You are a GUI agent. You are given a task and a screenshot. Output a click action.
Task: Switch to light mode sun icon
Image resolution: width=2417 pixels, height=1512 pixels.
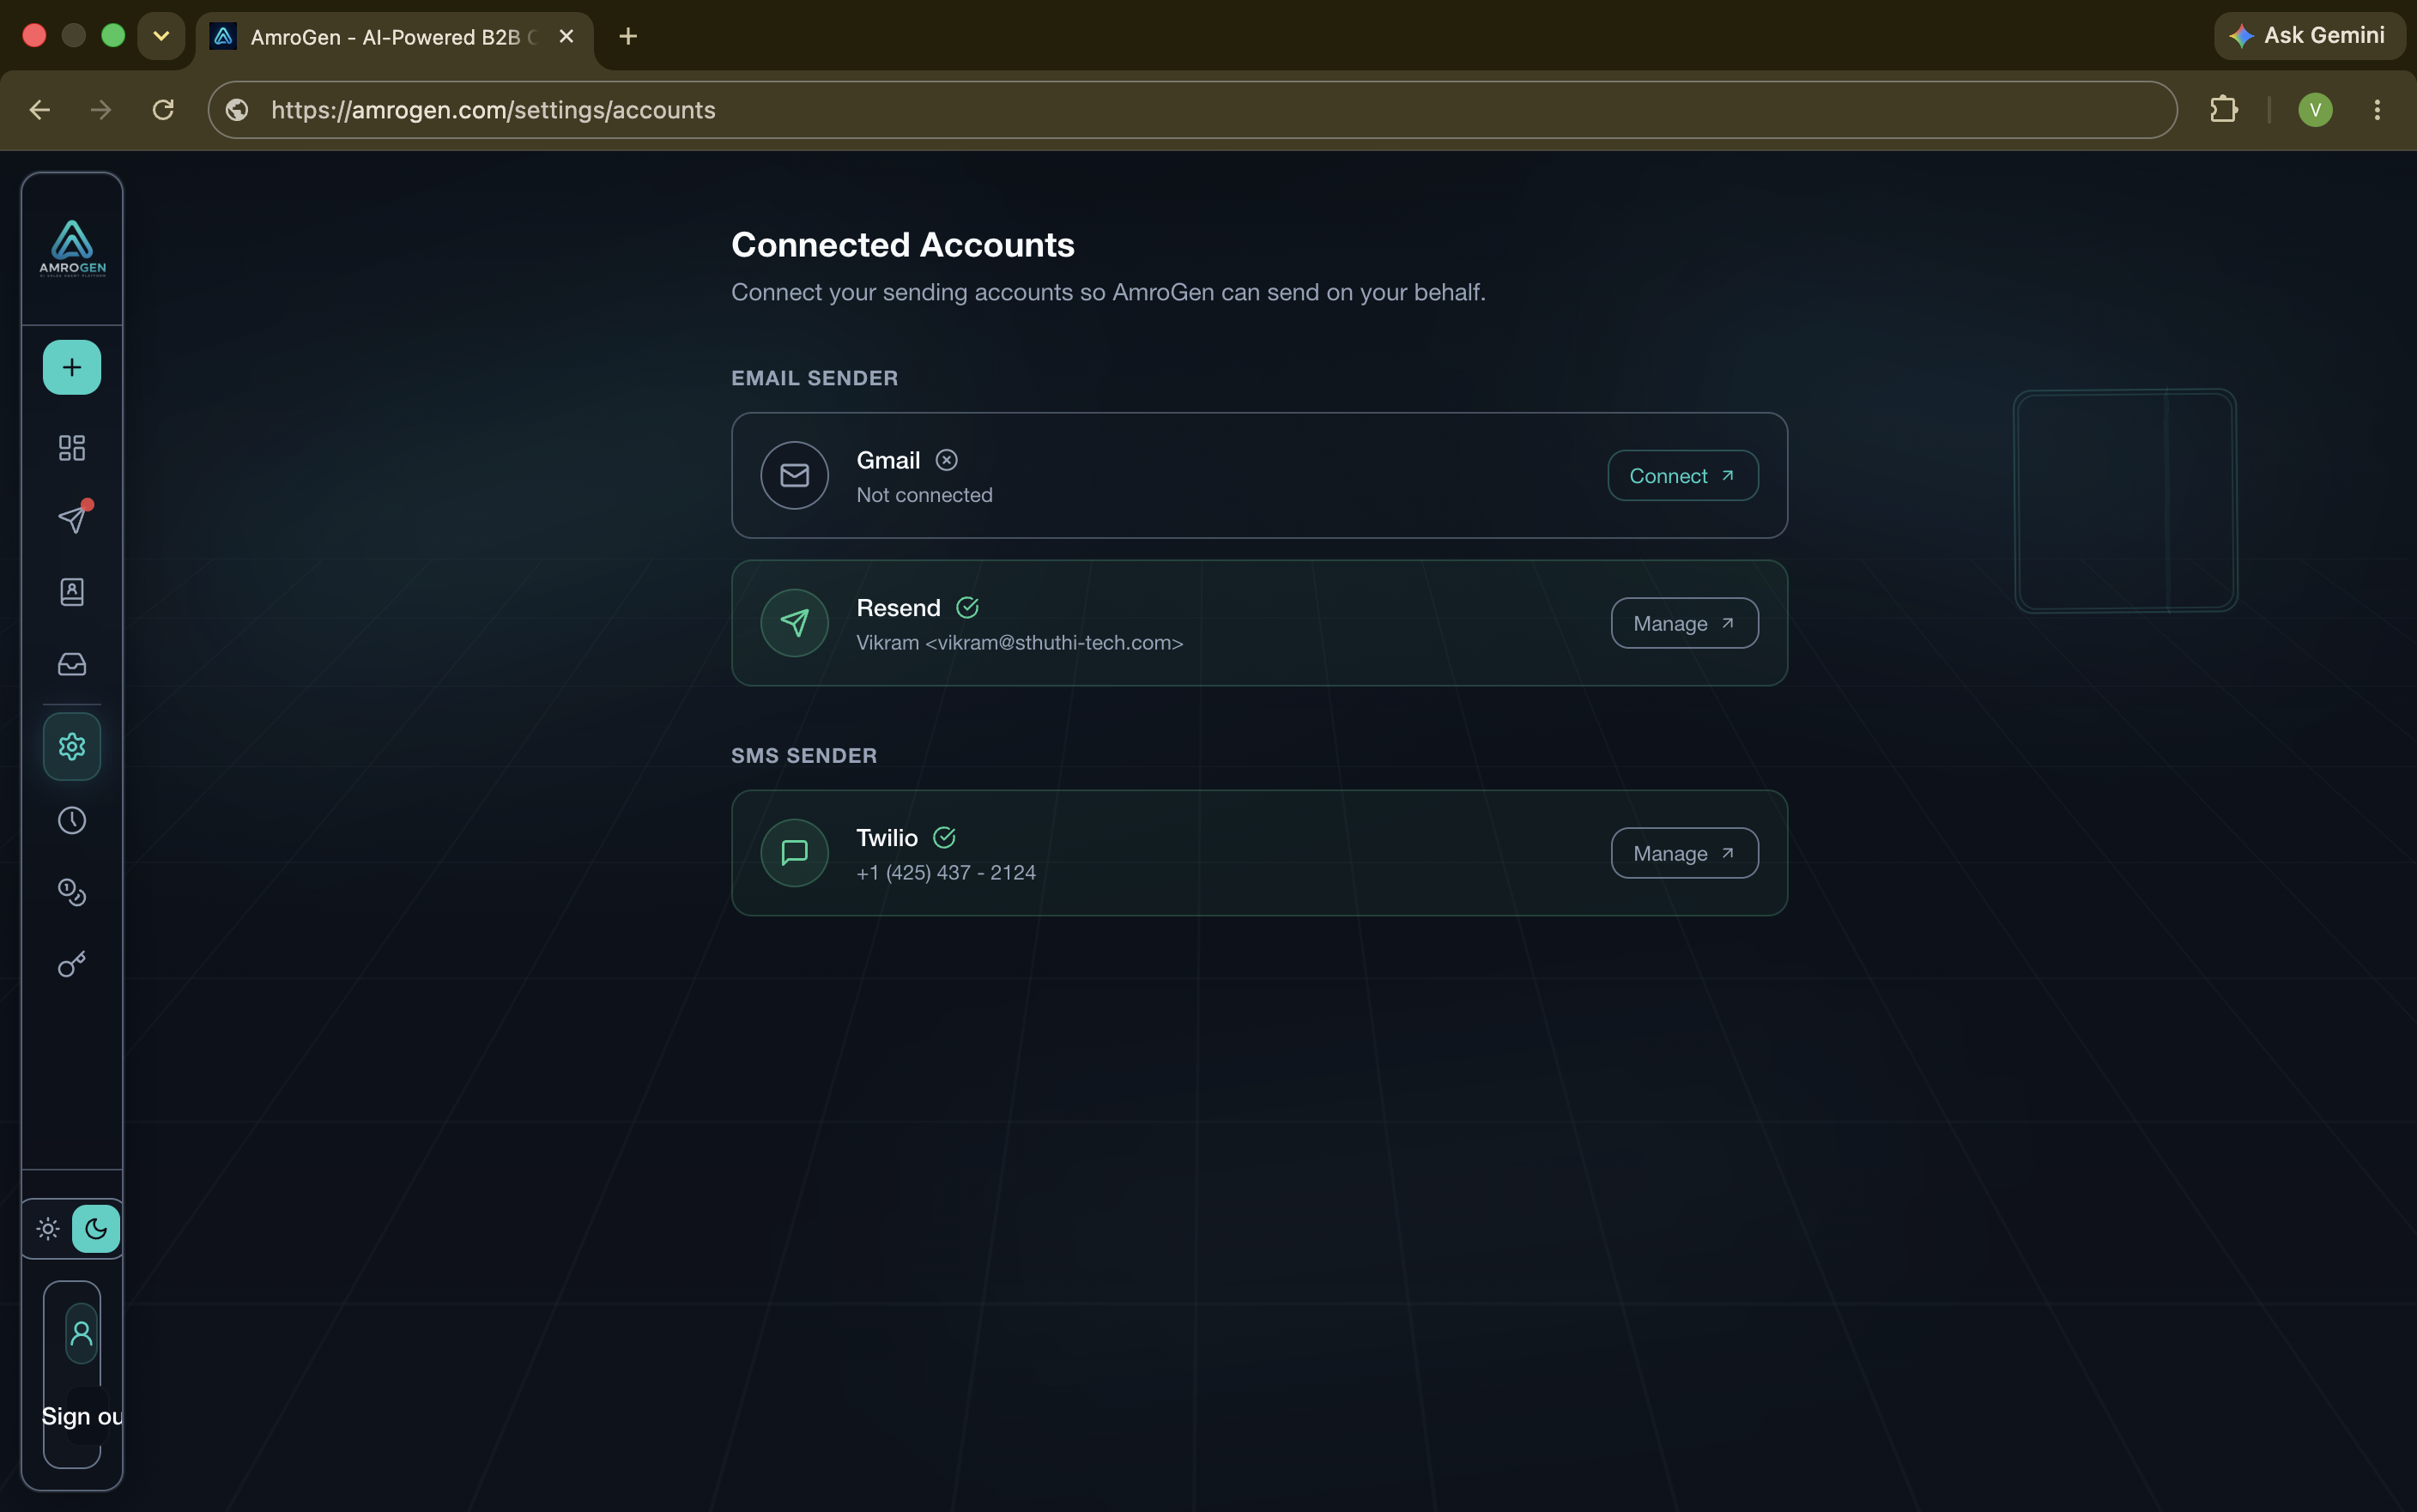[x=48, y=1228]
